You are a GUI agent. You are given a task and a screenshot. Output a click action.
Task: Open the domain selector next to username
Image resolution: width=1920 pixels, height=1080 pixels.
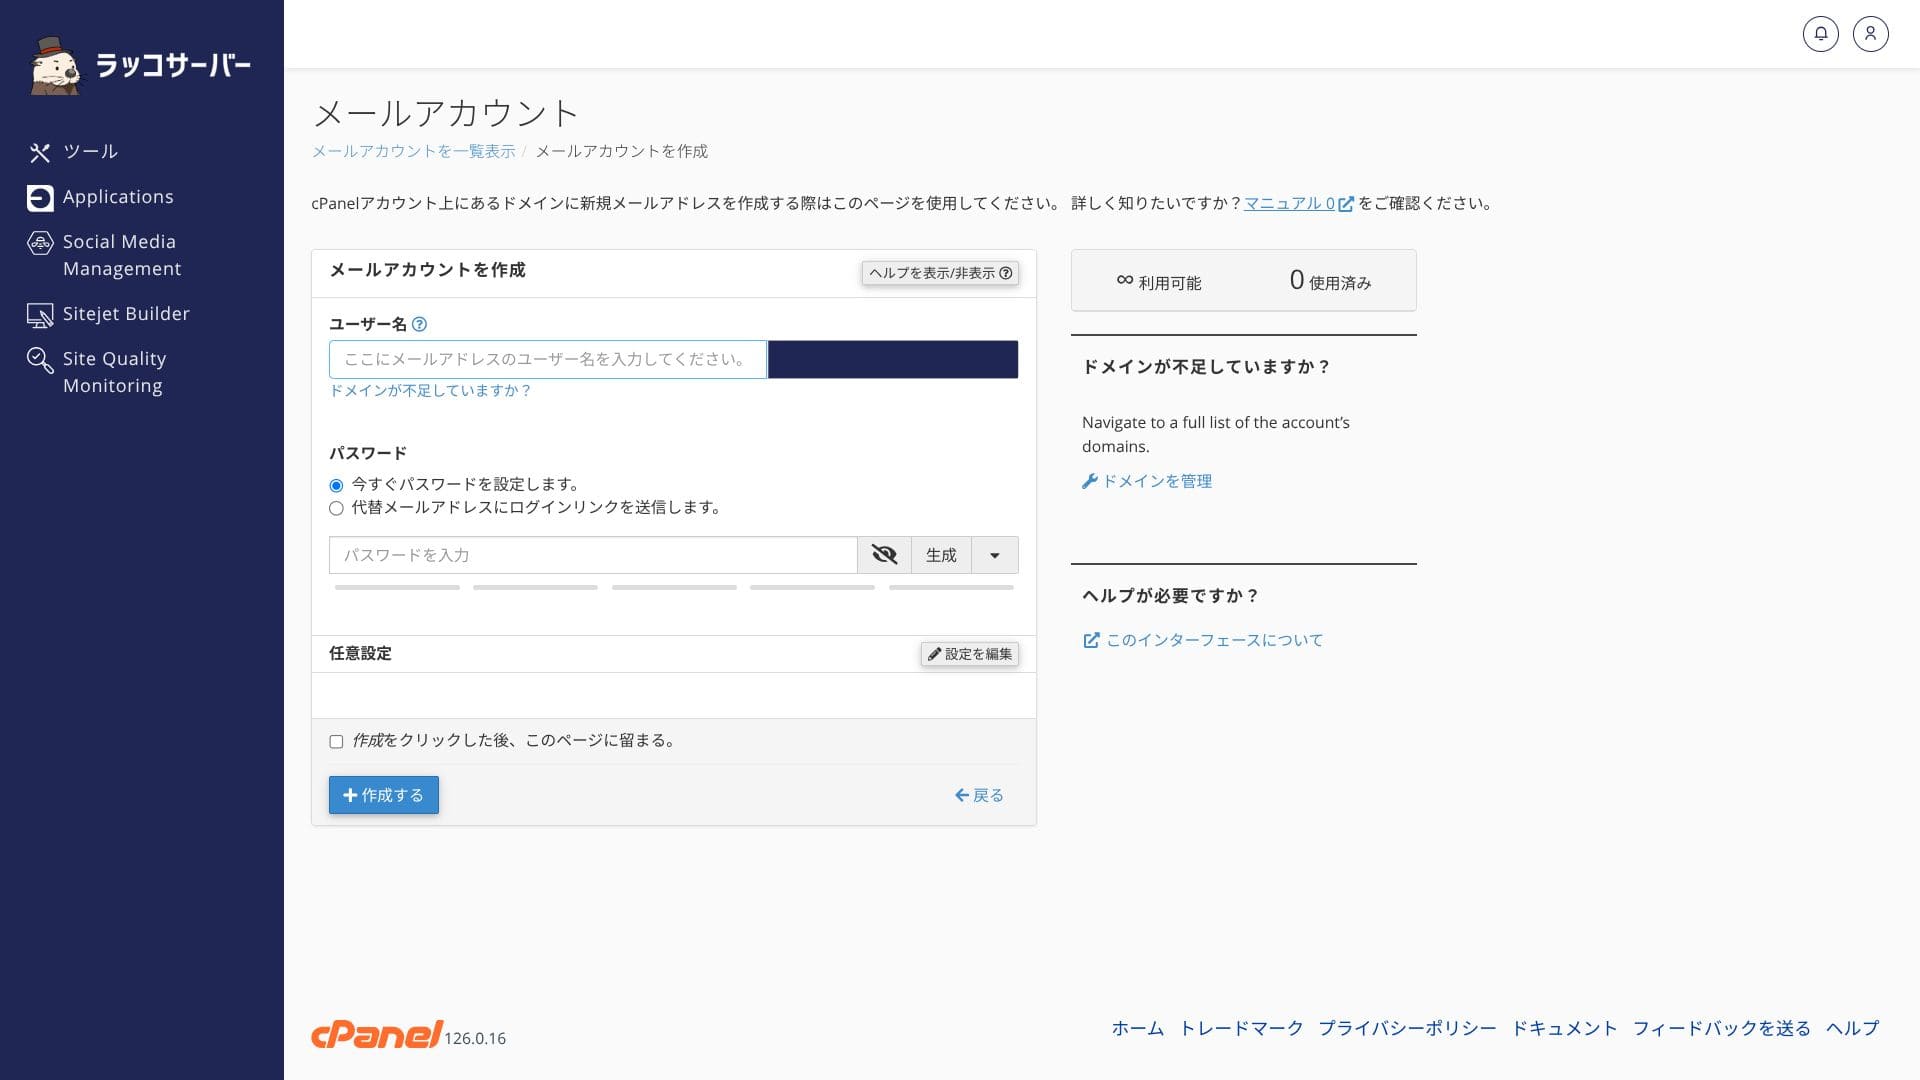click(x=892, y=360)
